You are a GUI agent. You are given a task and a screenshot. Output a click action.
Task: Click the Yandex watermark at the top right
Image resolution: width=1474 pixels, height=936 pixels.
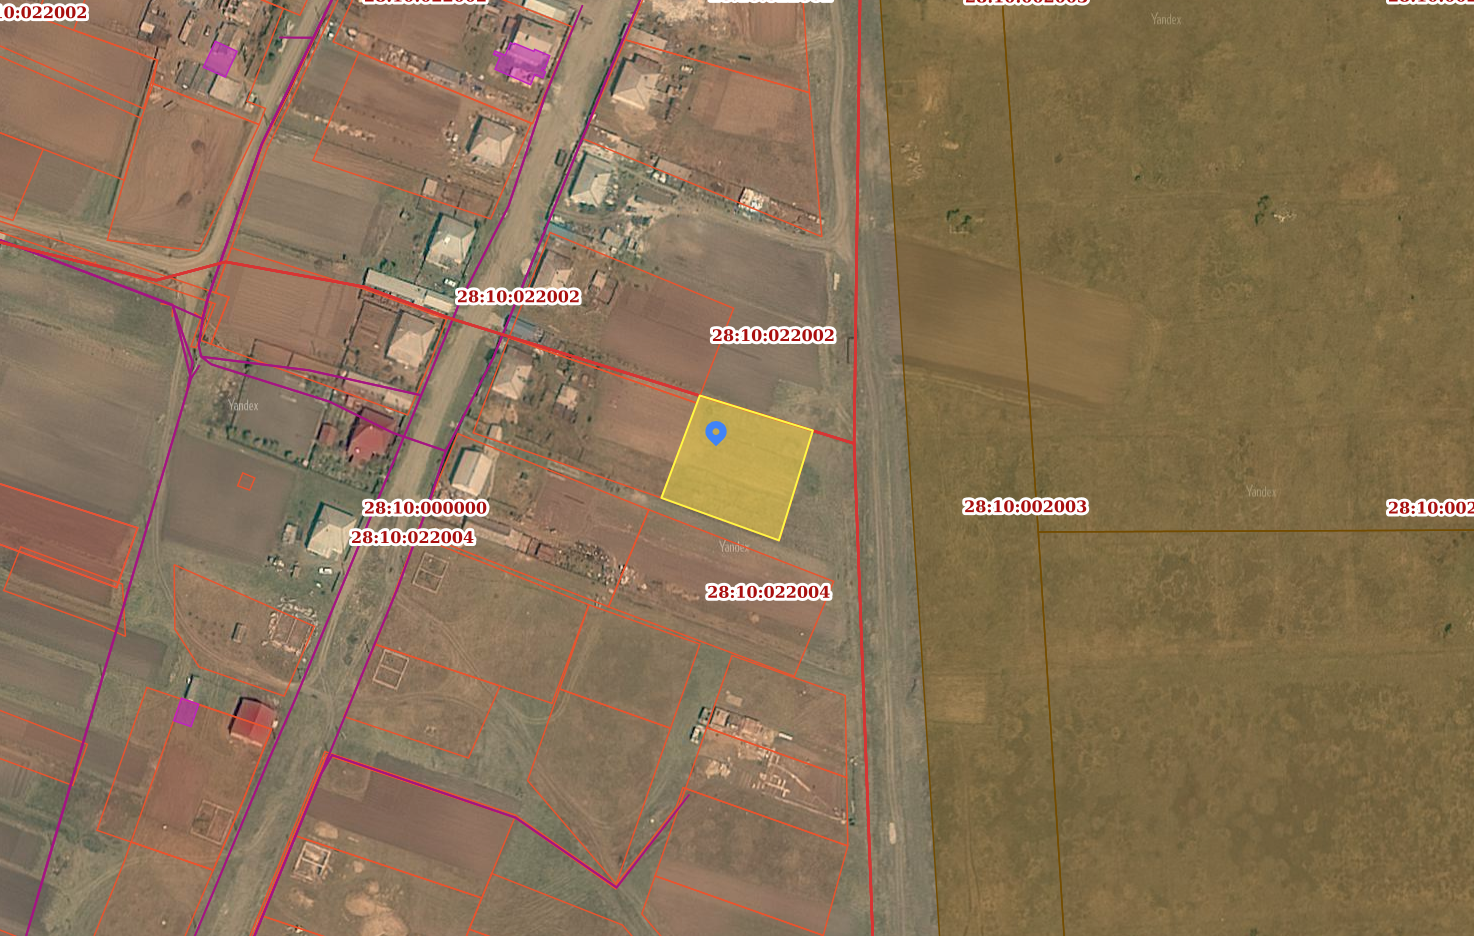pos(1166,19)
